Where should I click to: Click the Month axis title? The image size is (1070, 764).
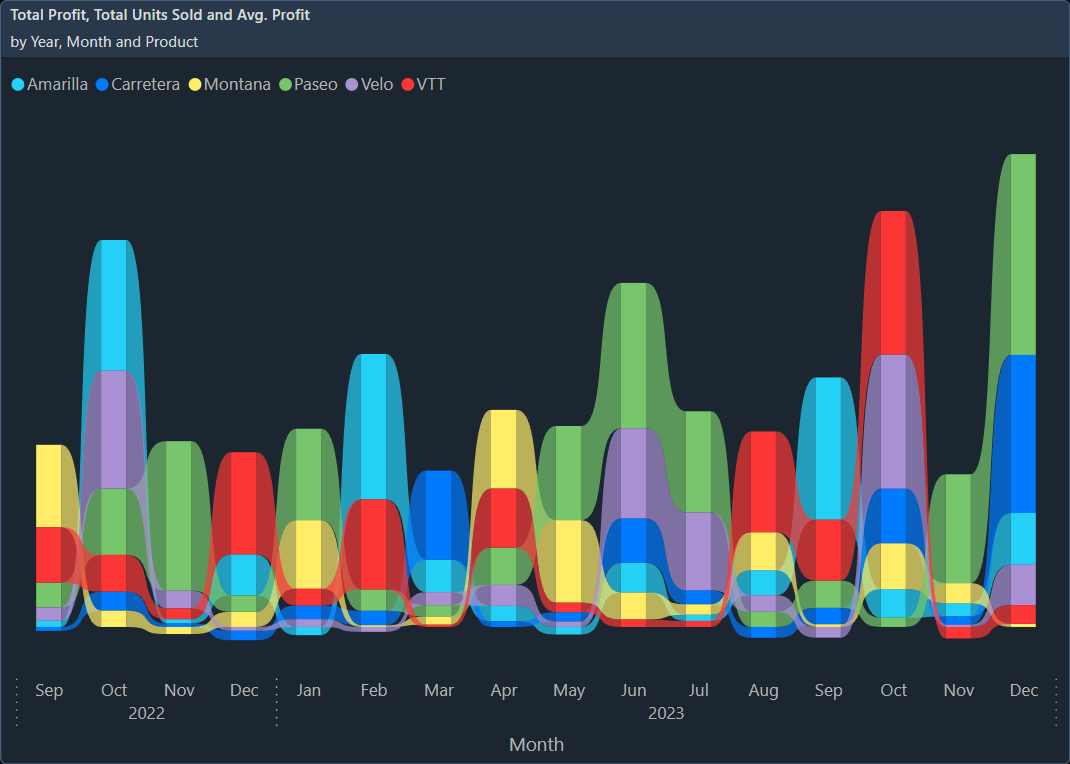point(536,744)
